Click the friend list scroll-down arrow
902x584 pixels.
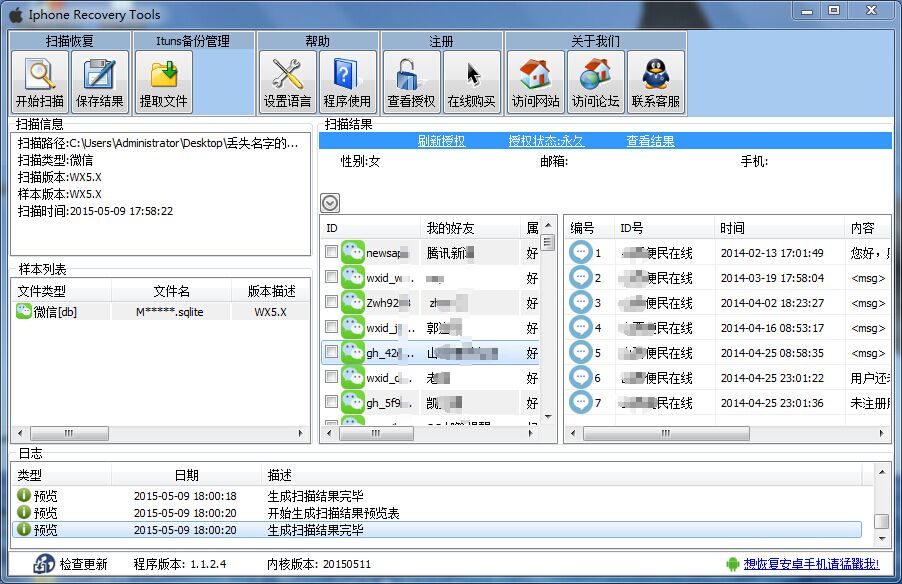click(x=548, y=417)
